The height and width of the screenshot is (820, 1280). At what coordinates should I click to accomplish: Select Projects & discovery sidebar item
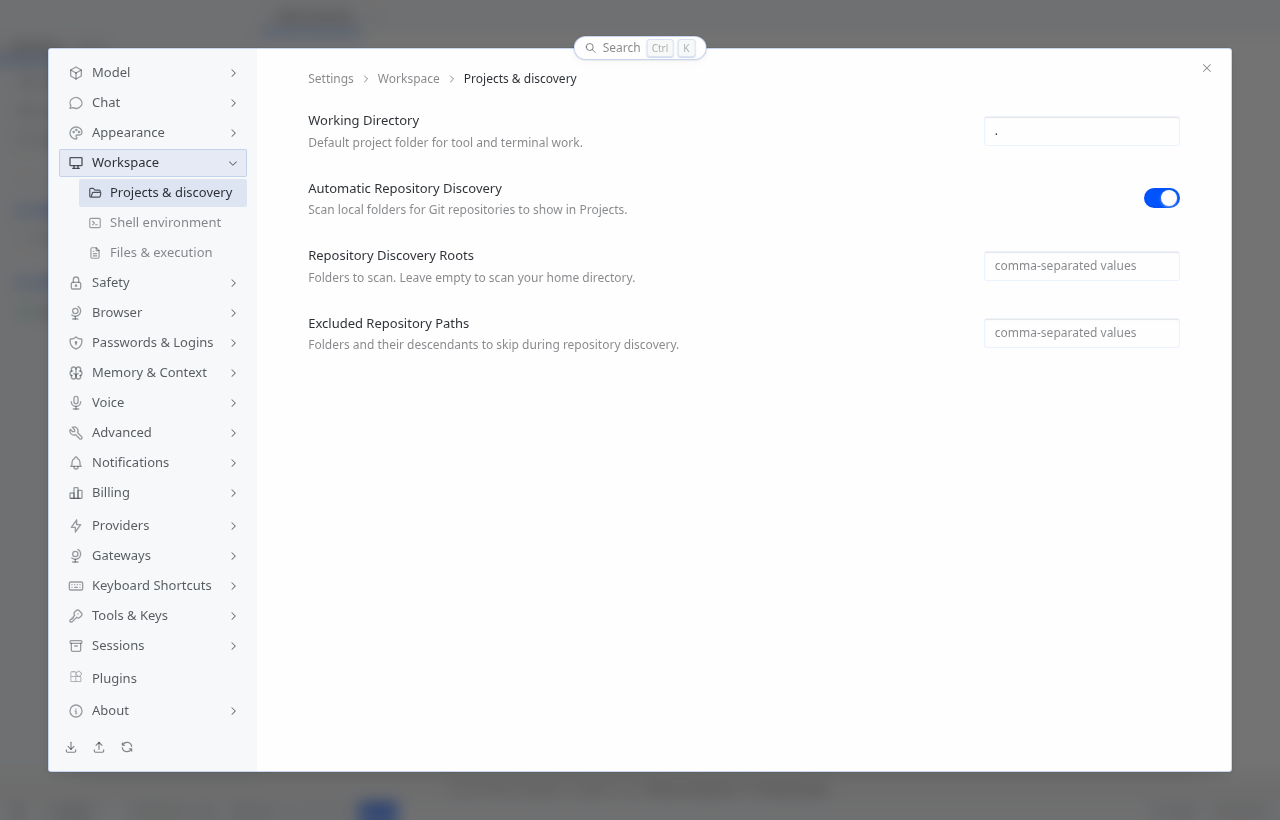click(163, 193)
